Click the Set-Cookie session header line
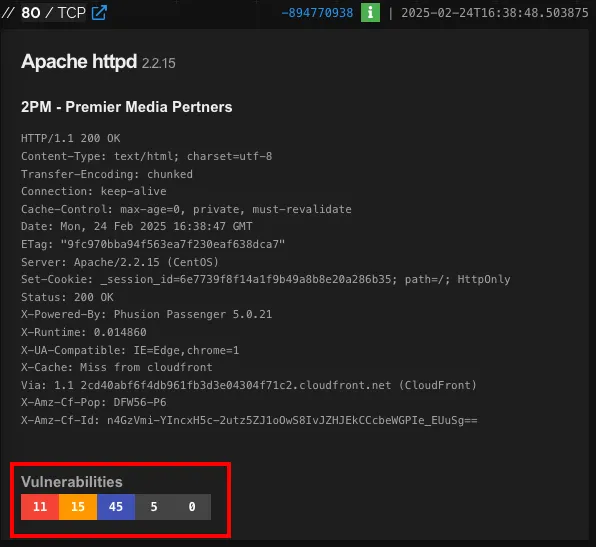Image resolution: width=596 pixels, height=547 pixels. (266, 279)
